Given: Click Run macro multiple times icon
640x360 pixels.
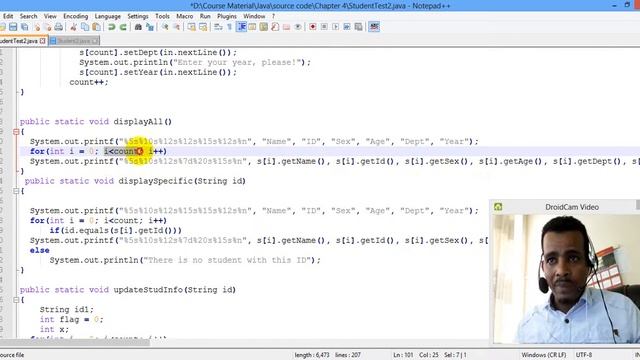Looking at the screenshot, I should (x=347, y=27).
